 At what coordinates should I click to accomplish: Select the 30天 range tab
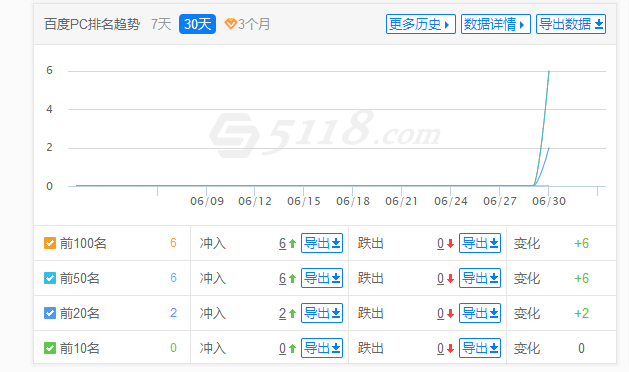click(x=197, y=24)
